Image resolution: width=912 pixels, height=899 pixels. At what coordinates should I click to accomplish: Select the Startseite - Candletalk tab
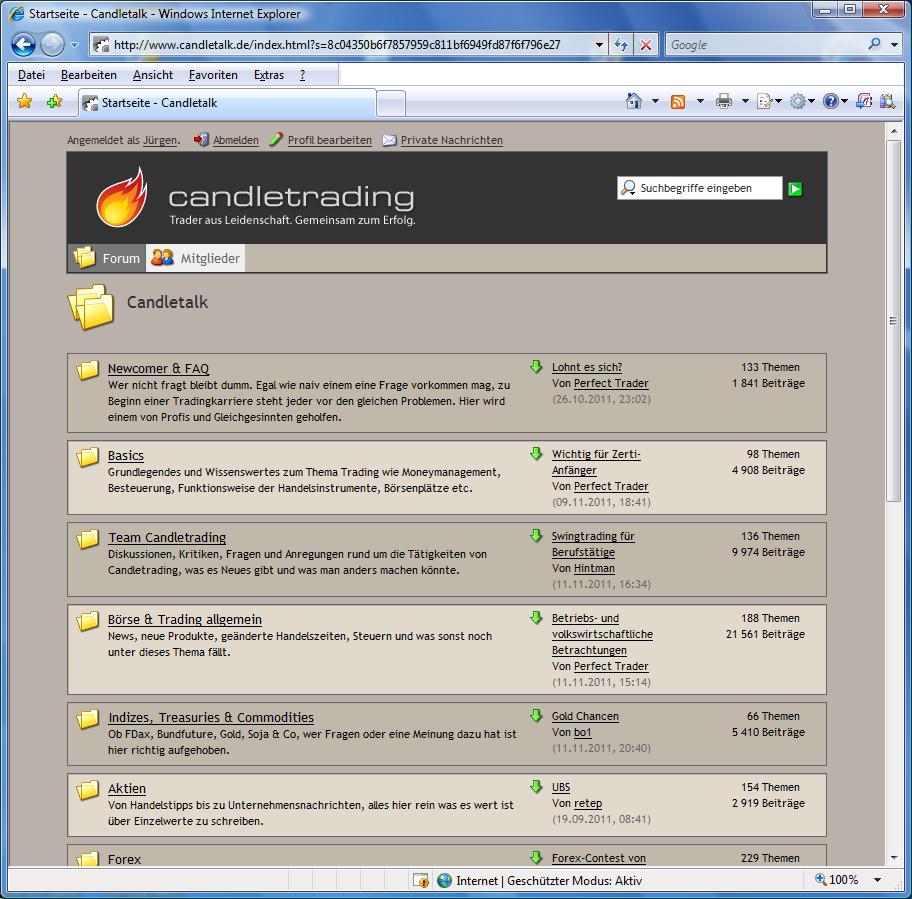tap(227, 103)
